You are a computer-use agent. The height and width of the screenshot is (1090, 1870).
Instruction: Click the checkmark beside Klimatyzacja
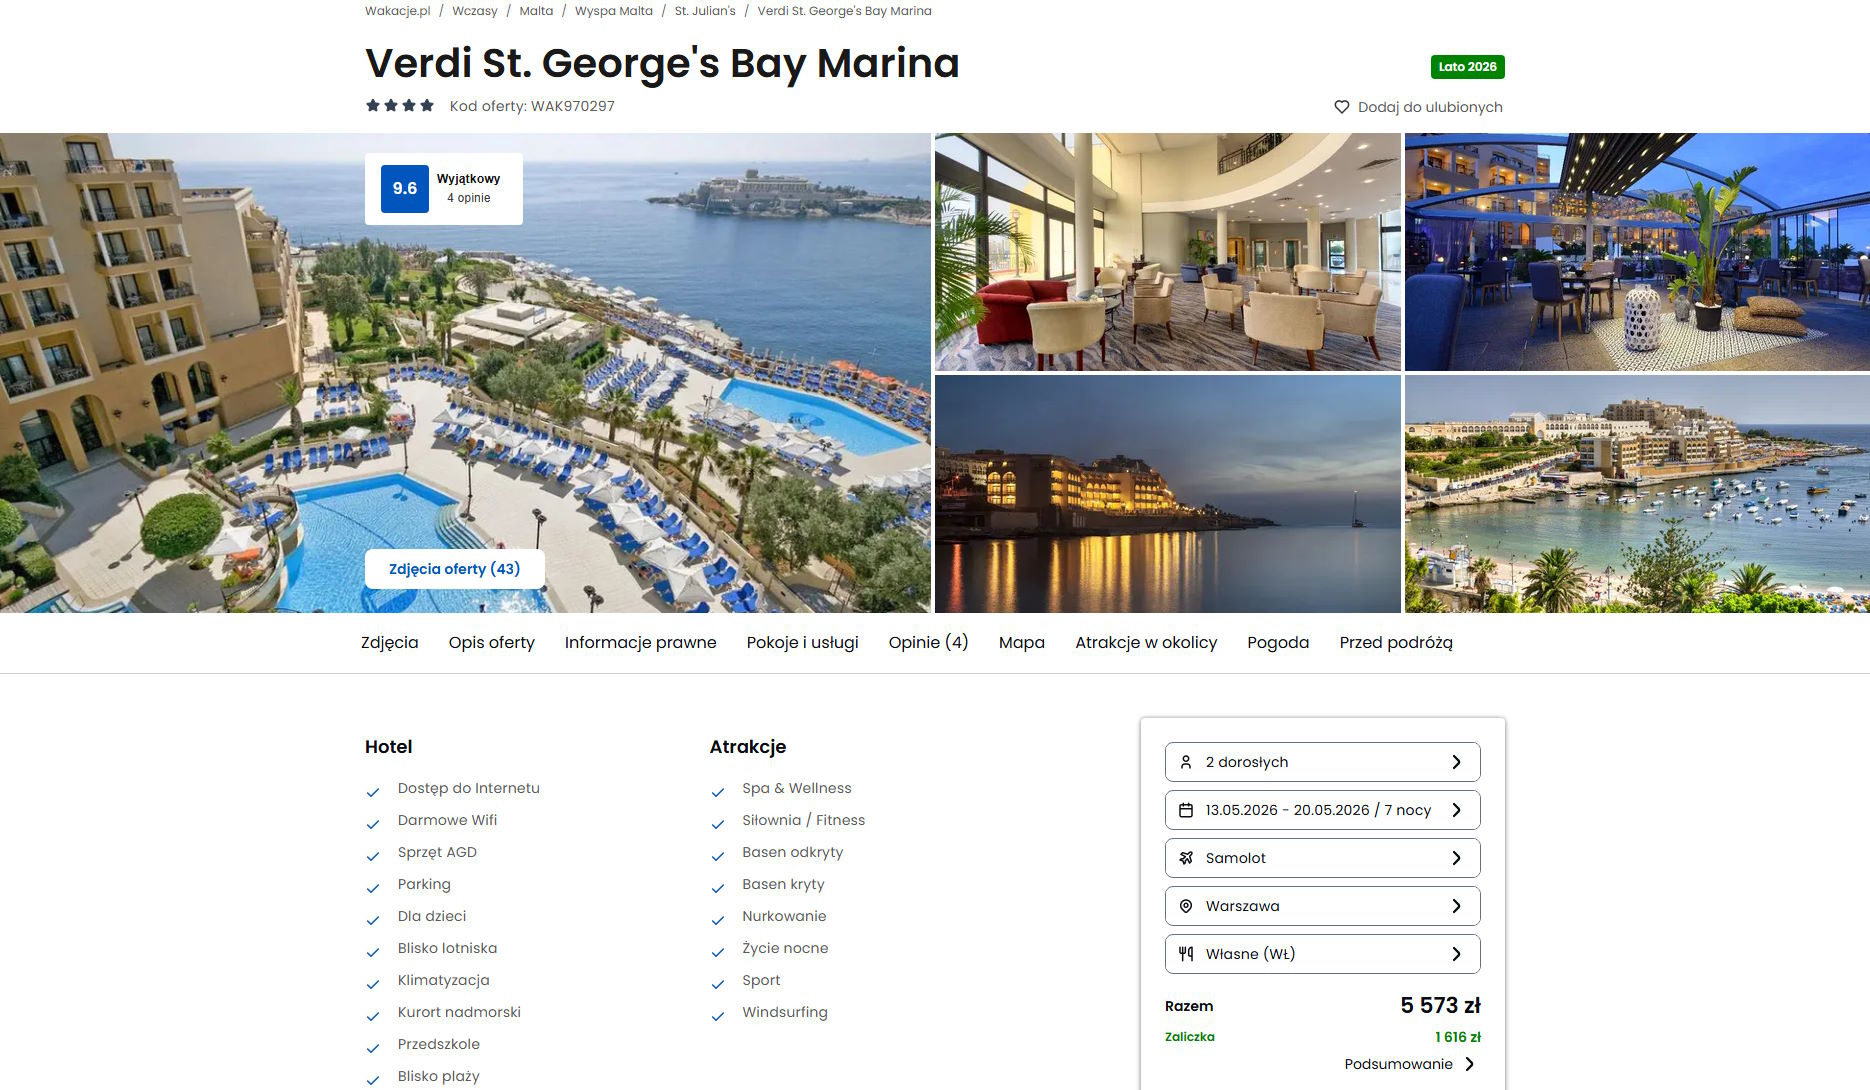373,984
